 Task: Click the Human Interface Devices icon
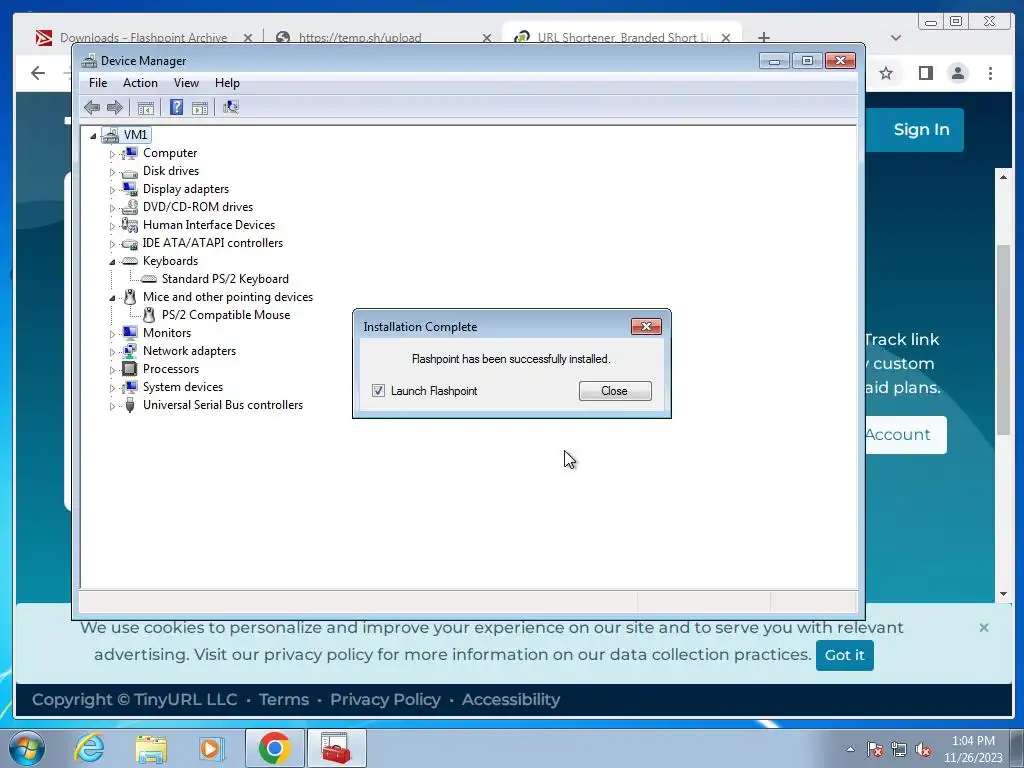click(130, 225)
